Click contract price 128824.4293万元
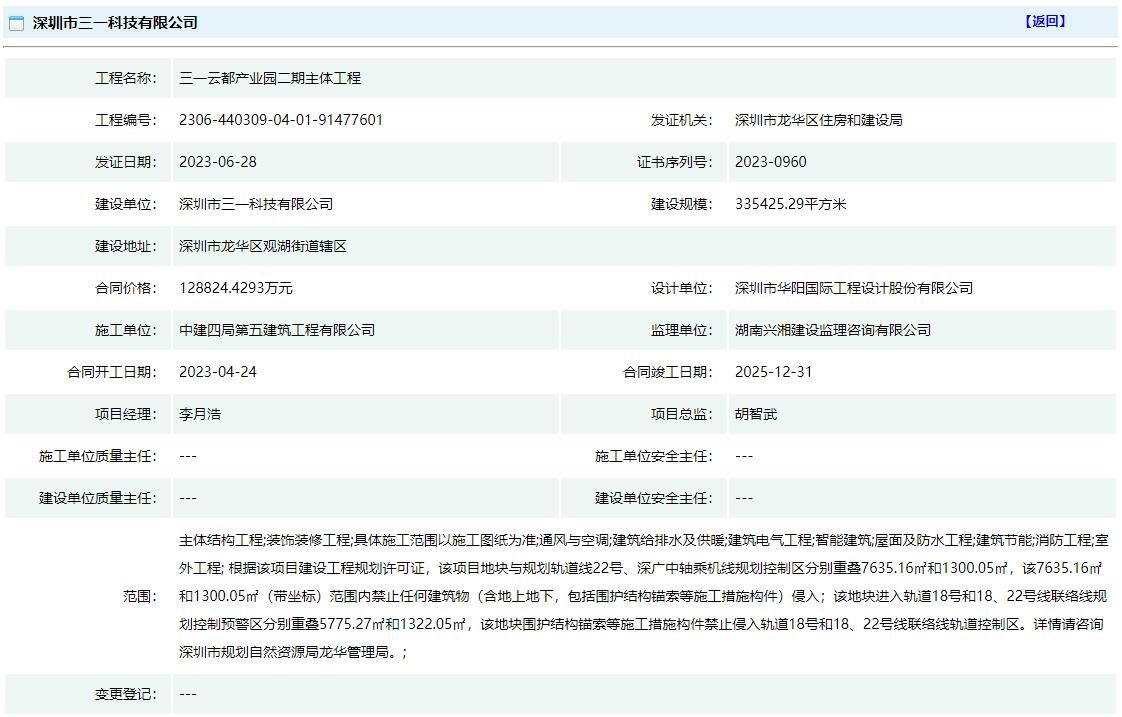The image size is (1122, 717). click(235, 288)
